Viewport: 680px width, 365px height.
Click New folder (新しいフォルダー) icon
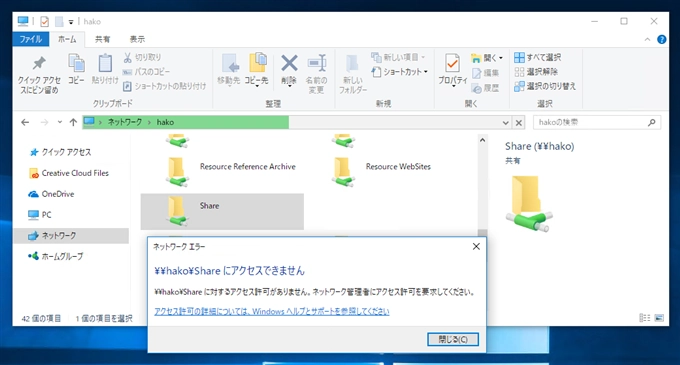pos(353,74)
